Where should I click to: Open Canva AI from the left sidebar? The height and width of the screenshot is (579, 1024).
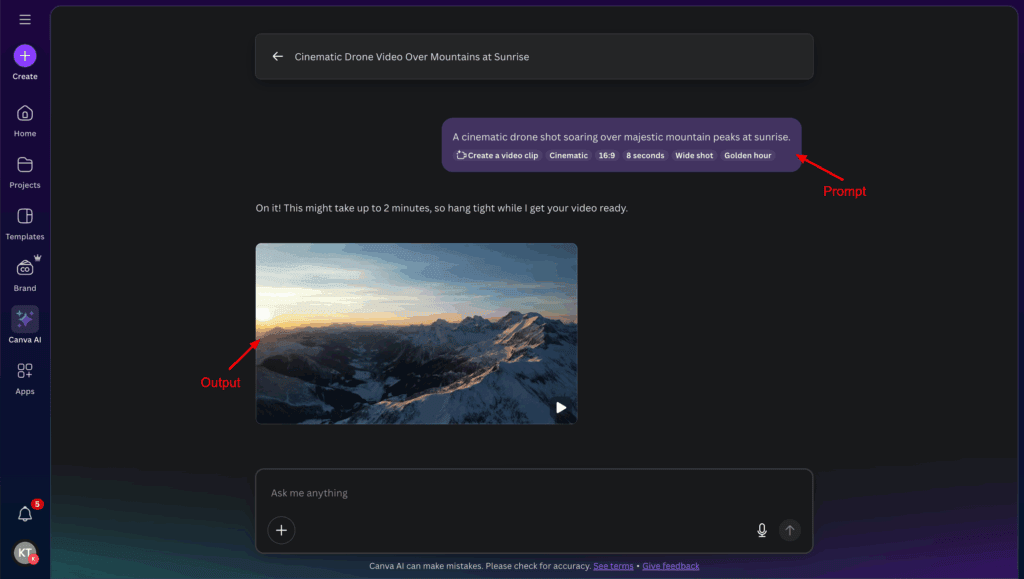(x=24, y=322)
